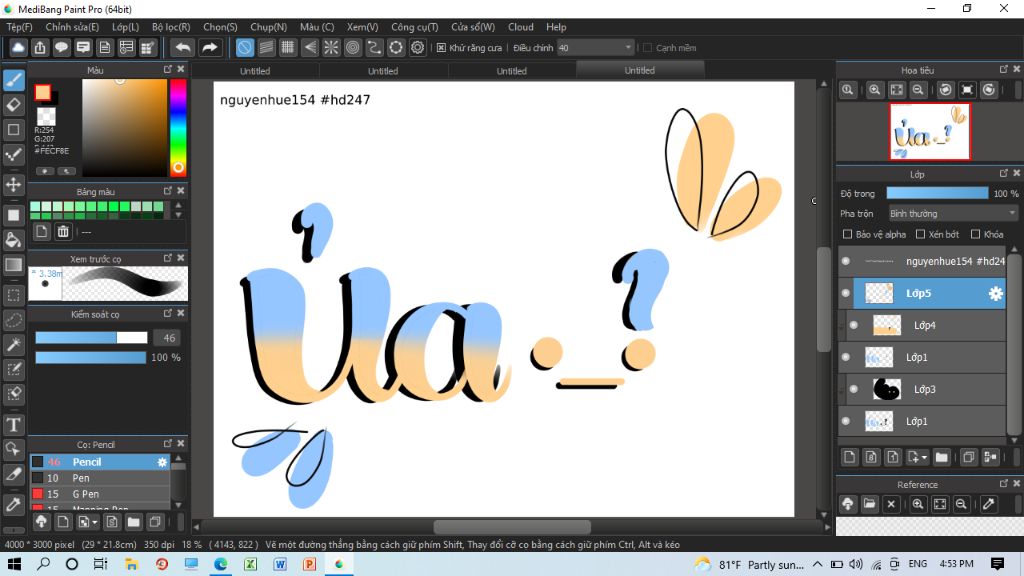Open the Pha trộn blend mode dropdown
Image resolution: width=1024 pixels, height=576 pixels.
click(x=953, y=214)
